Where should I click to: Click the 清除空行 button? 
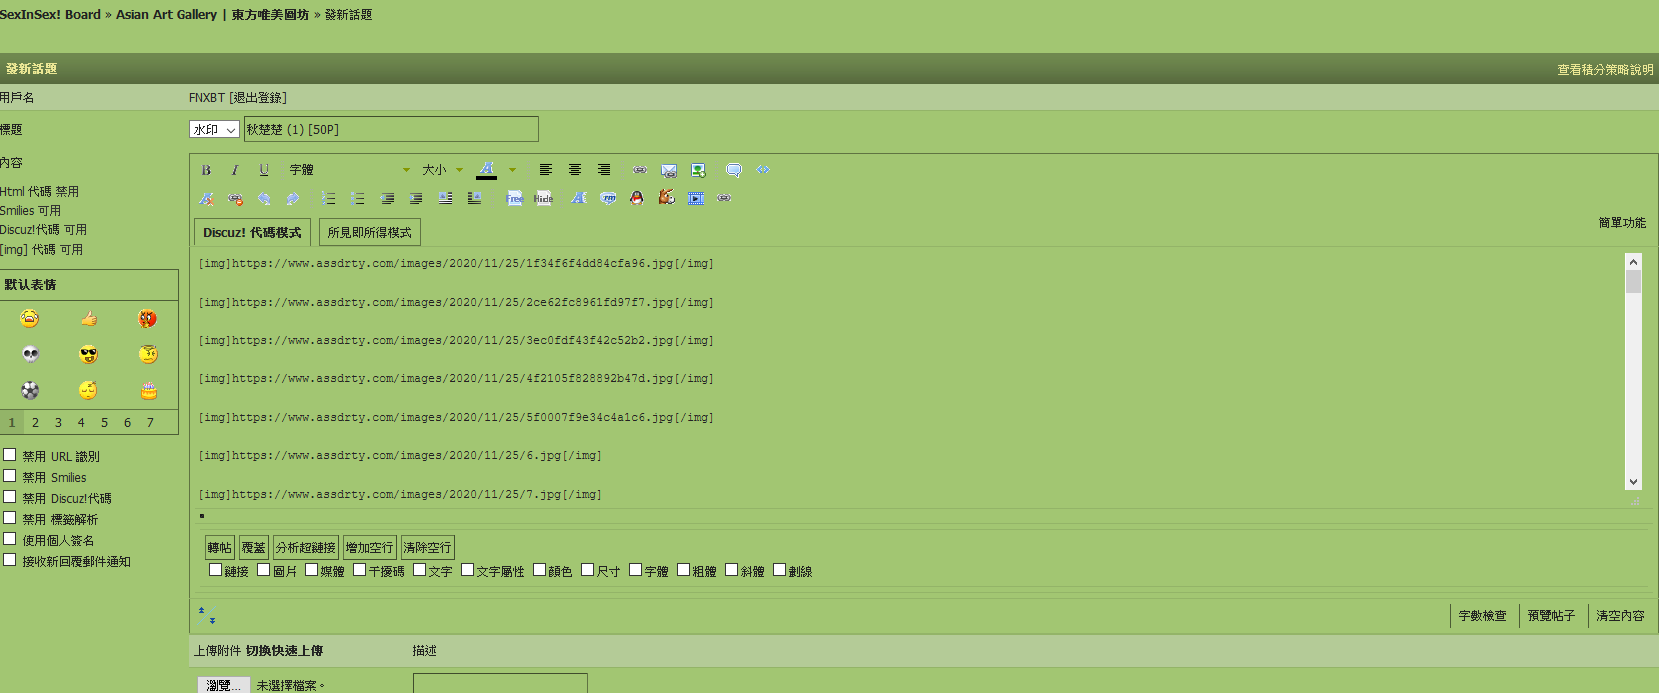pyautogui.click(x=427, y=547)
